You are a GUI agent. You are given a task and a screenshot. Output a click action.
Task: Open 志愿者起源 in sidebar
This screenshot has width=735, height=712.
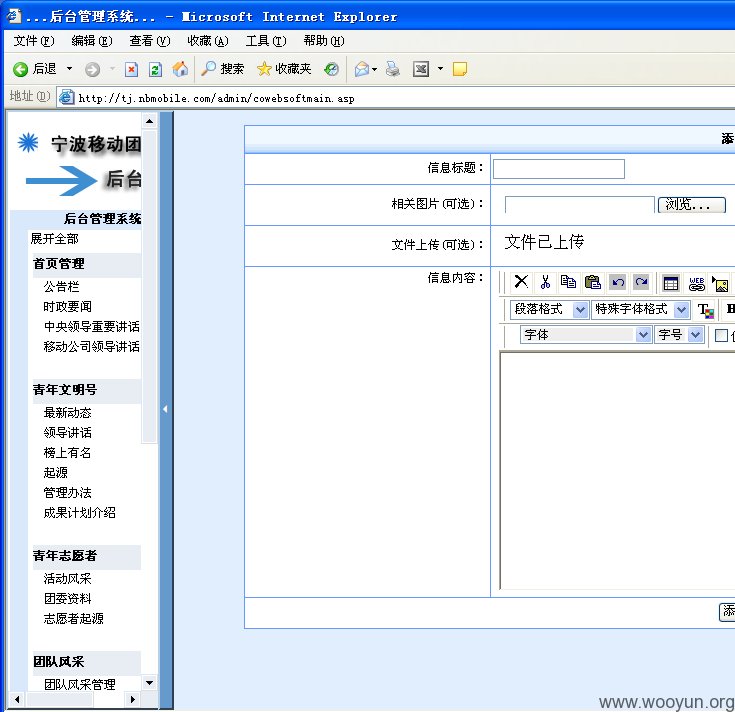[x=74, y=619]
